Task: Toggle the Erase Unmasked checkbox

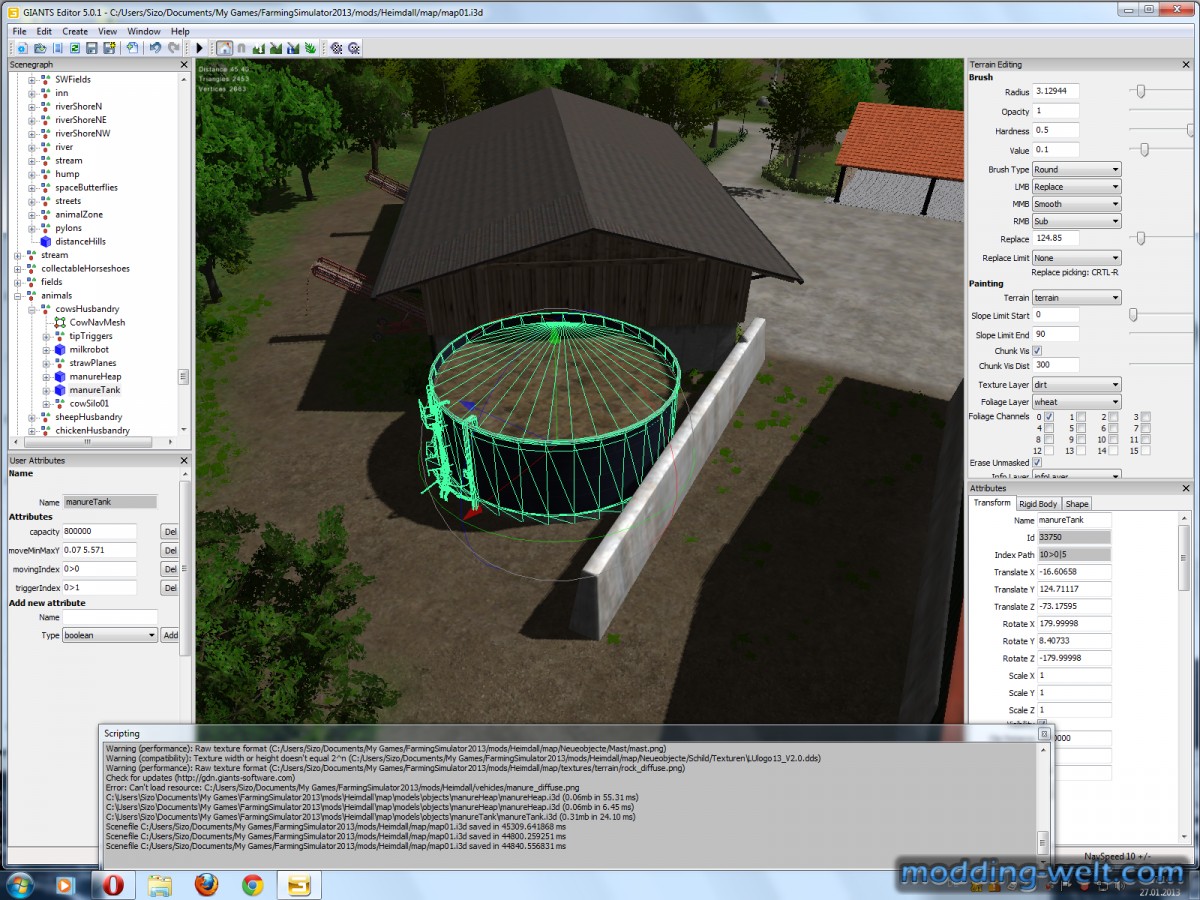Action: point(1037,463)
